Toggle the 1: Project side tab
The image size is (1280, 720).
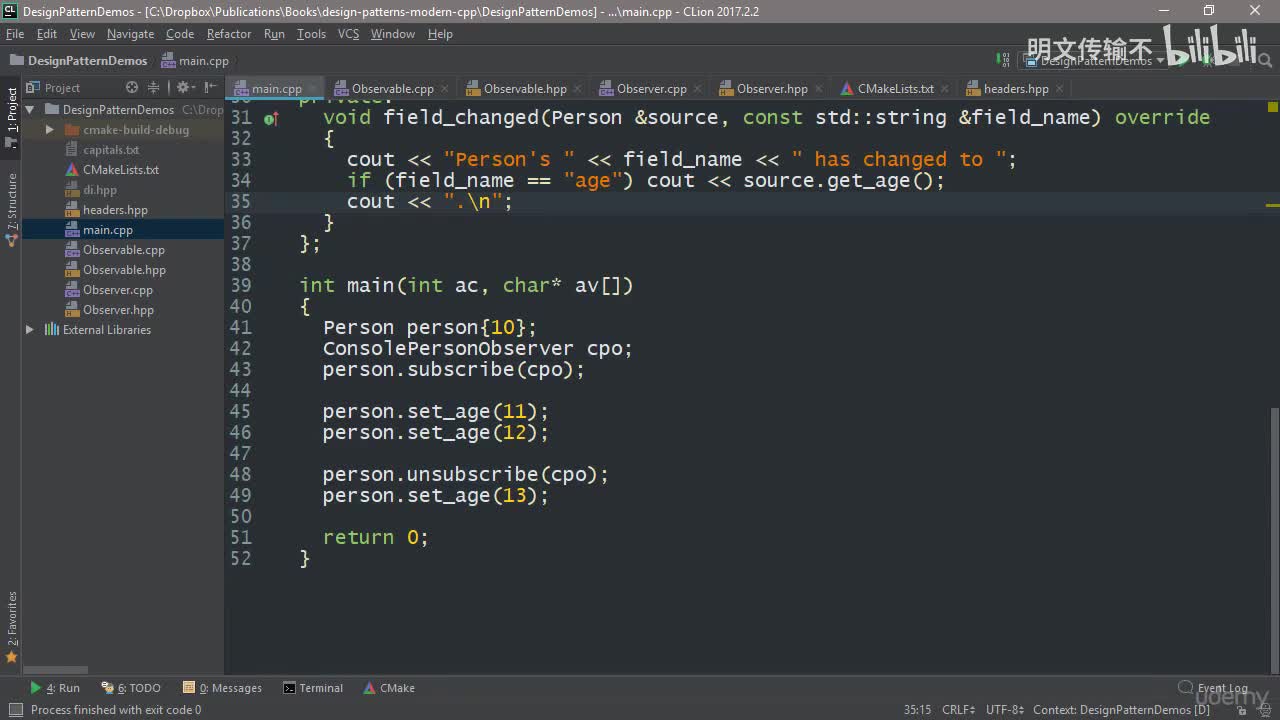coord(12,117)
